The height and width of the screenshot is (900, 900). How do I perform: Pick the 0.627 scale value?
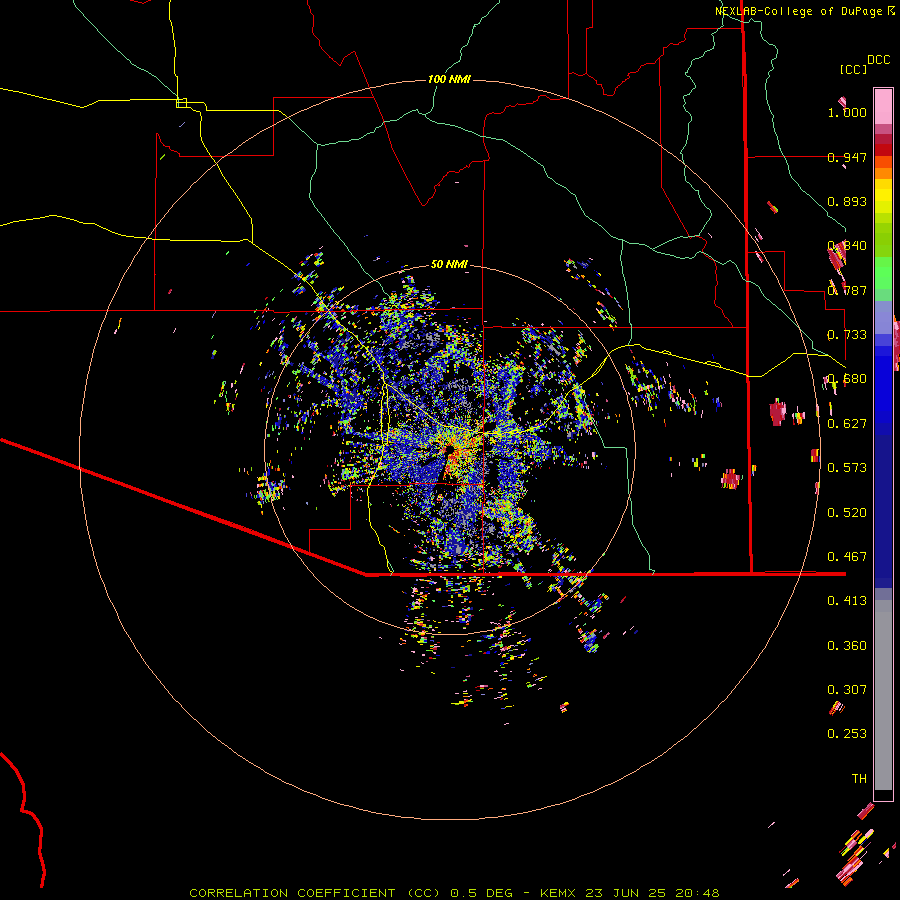847,424
